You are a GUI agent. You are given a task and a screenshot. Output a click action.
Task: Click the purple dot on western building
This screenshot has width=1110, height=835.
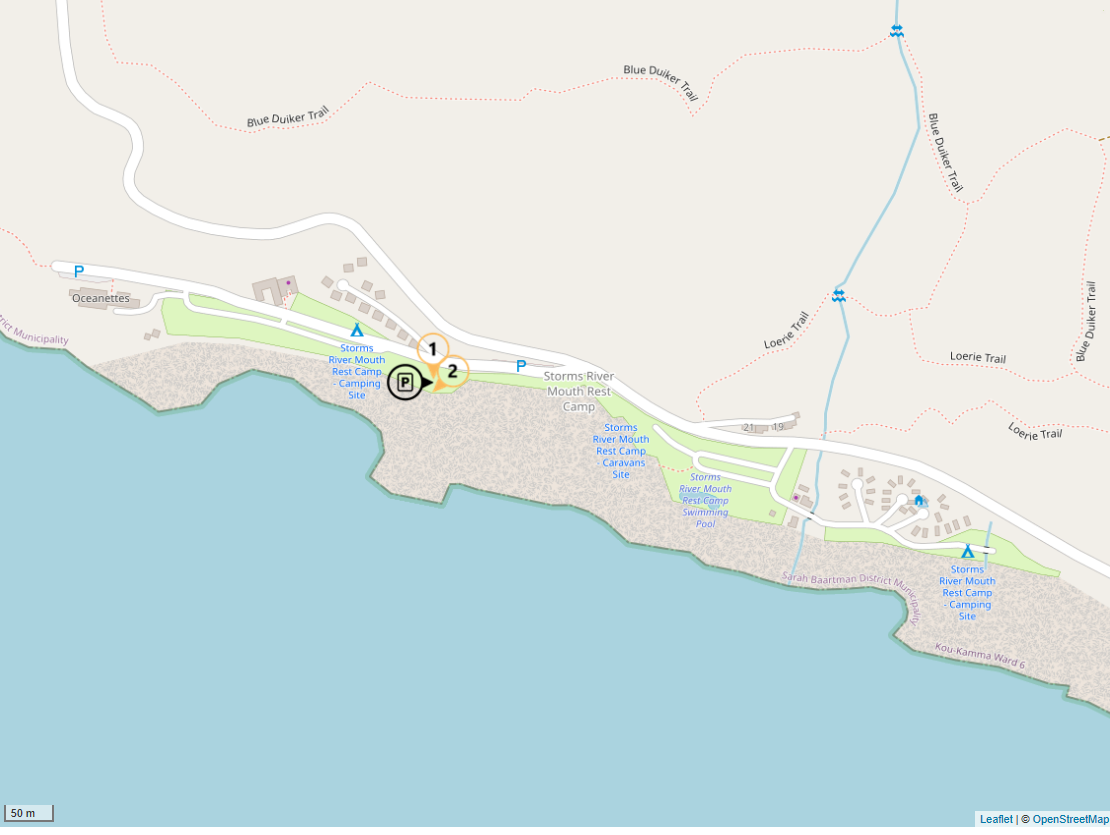tap(288, 282)
